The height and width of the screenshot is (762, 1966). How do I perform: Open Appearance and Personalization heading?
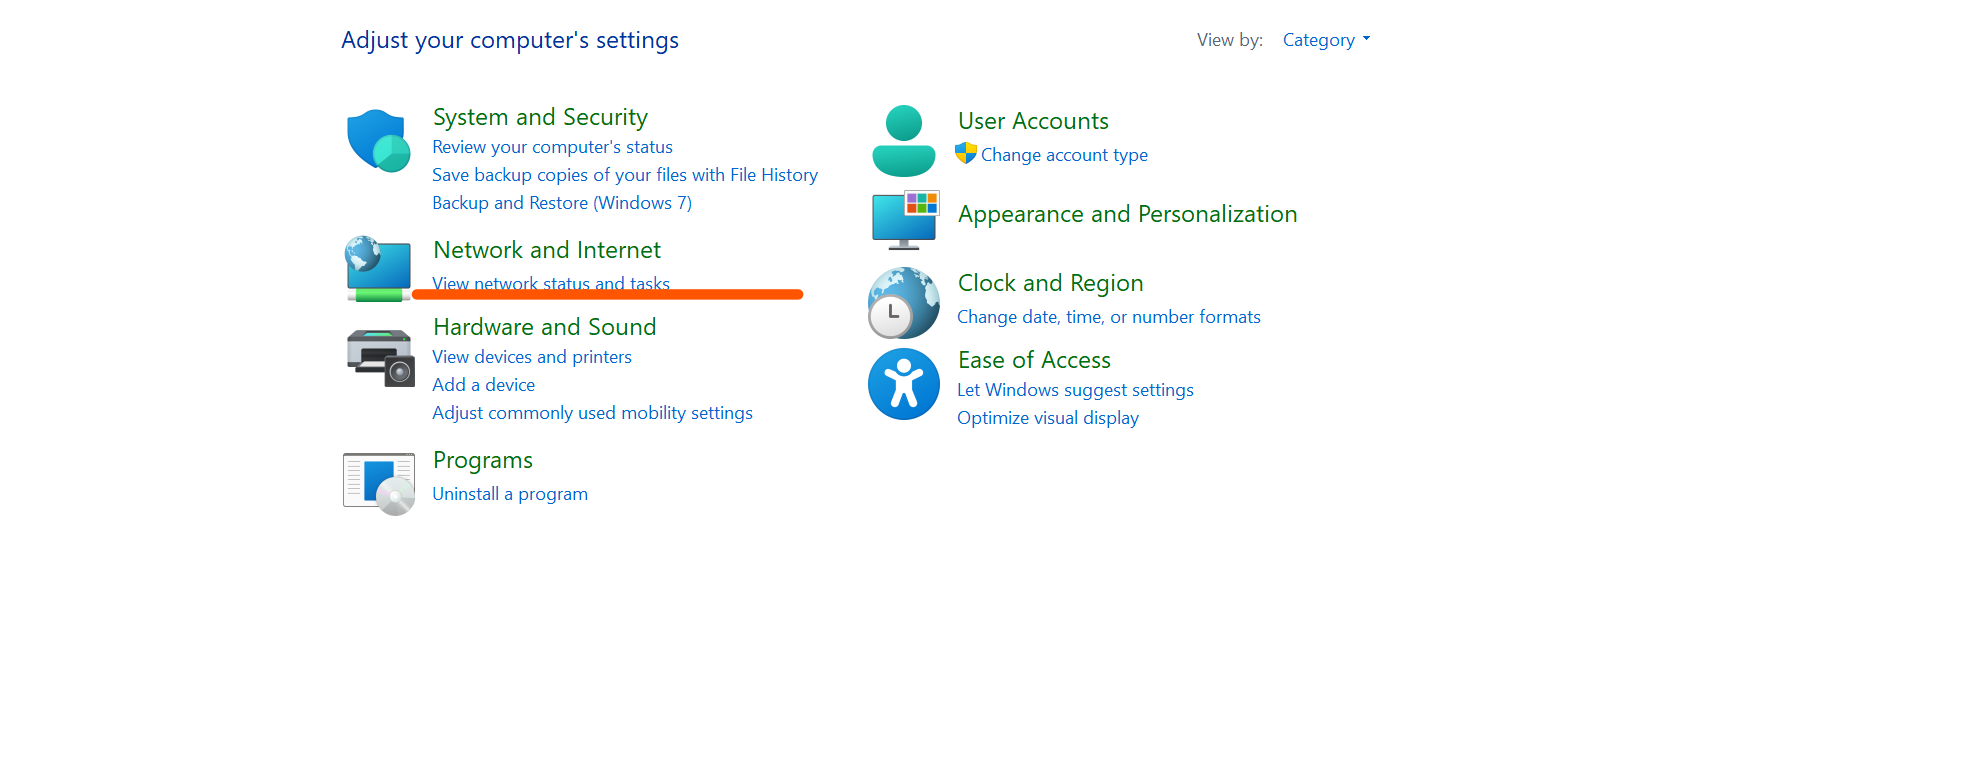pos(1128,214)
